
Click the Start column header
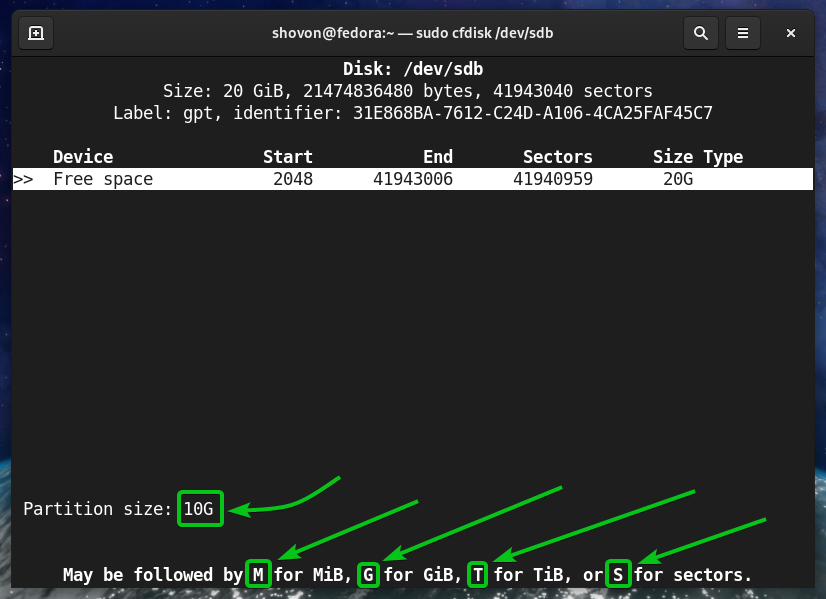[288, 157]
